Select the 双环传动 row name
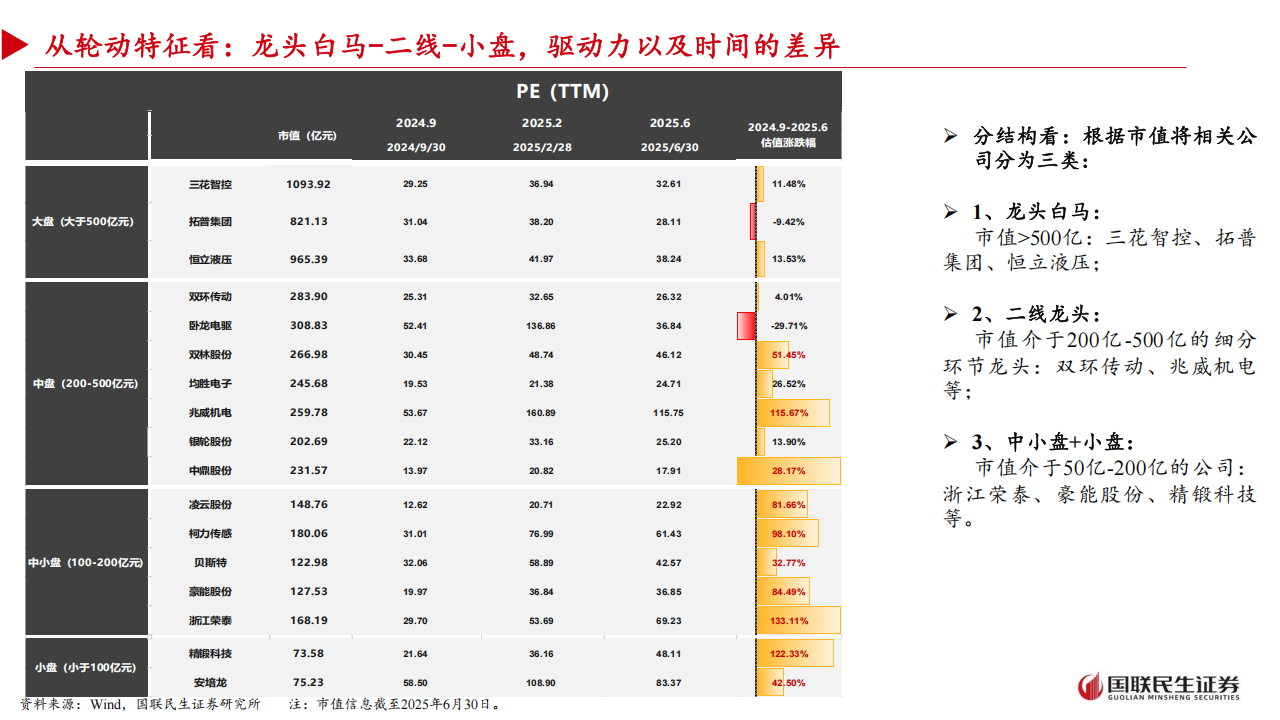 coord(210,297)
